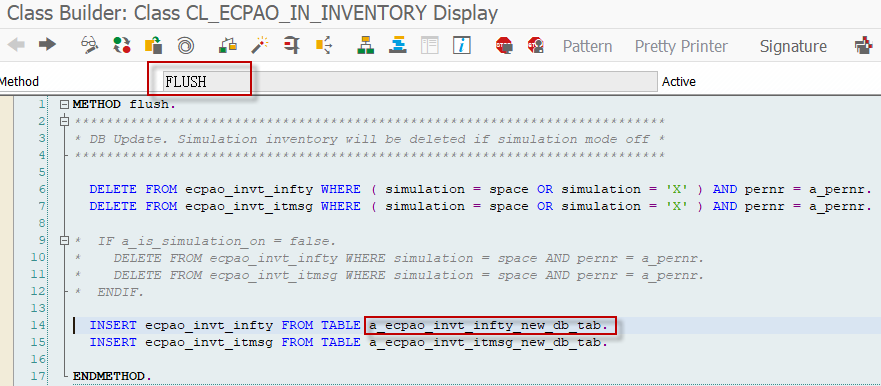
Task: Show the object hierarchy display icon
Action: pyautogui.click(x=366, y=45)
